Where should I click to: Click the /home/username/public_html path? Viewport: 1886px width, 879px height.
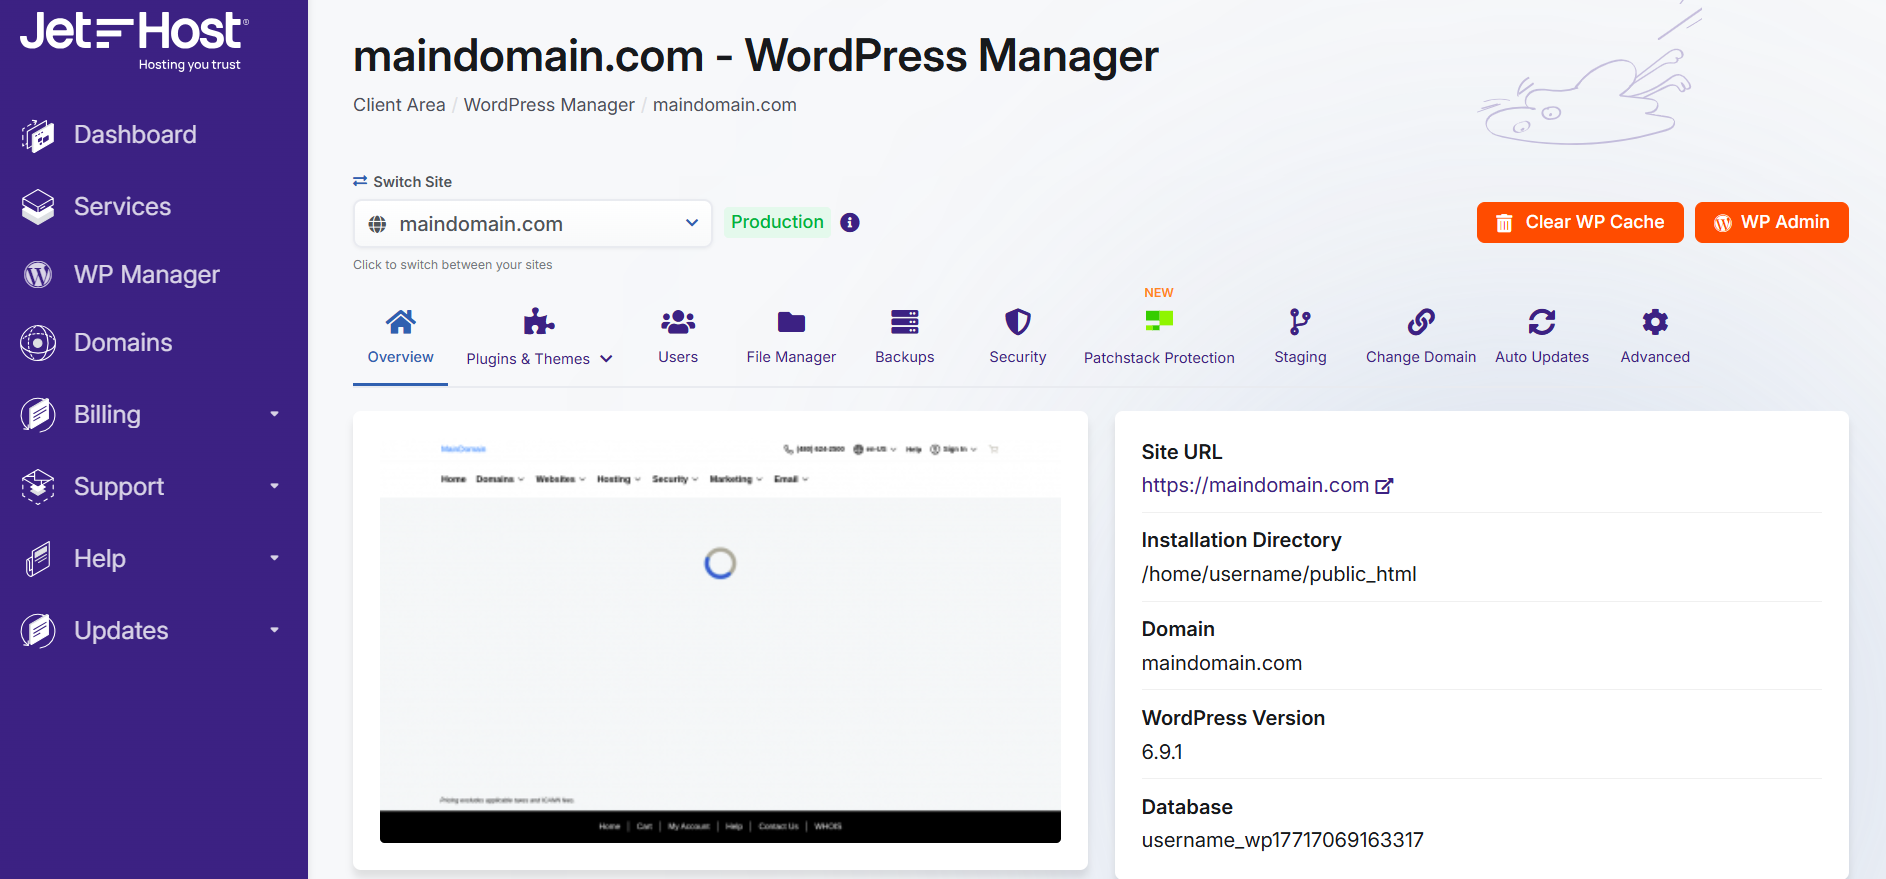1279,574
